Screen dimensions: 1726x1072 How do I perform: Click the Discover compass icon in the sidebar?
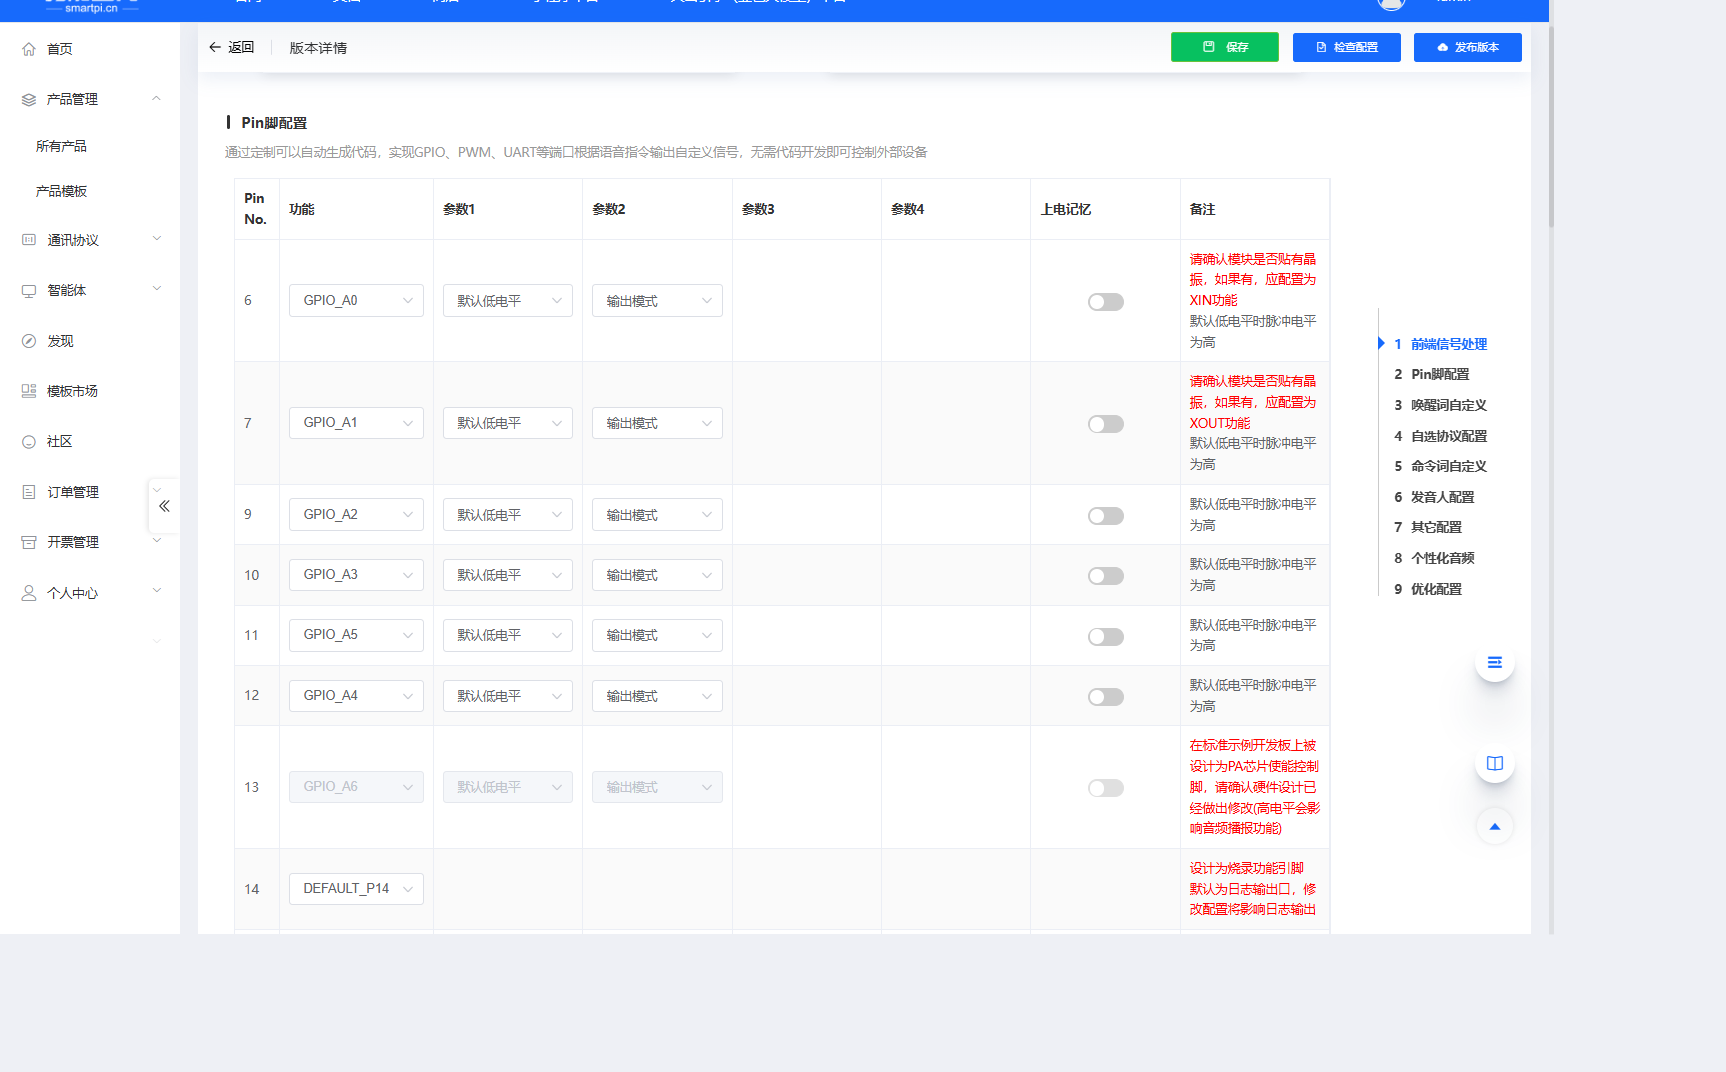point(29,341)
